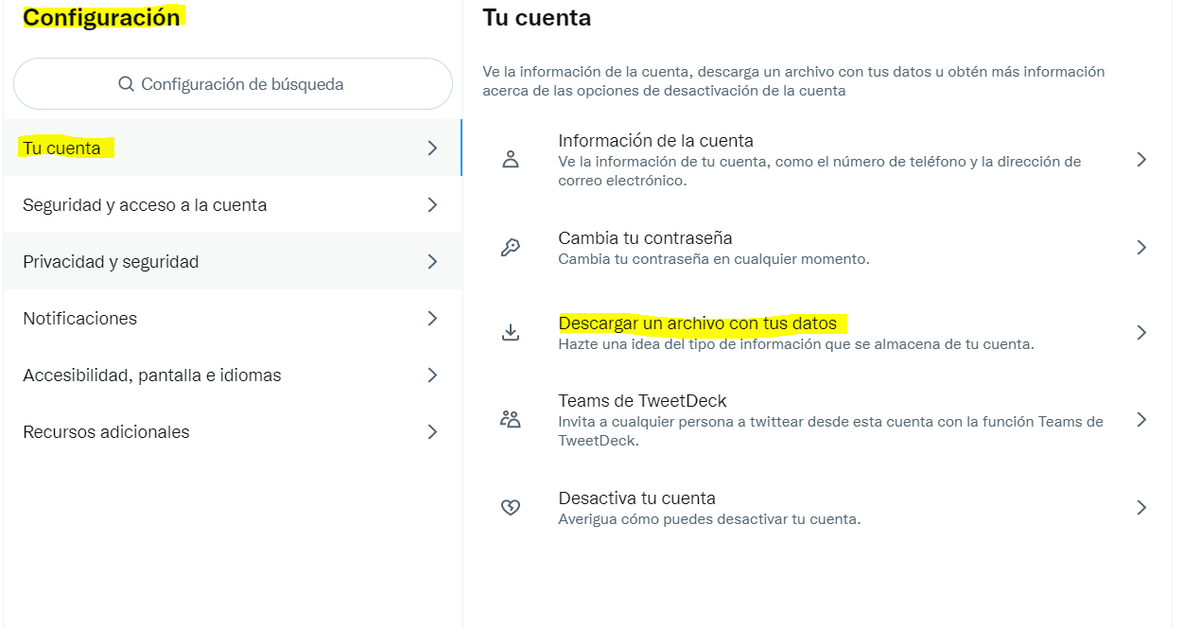Click the chevron at end of Información de la cuenta
This screenshot has width=1200, height=629.
1141,159
